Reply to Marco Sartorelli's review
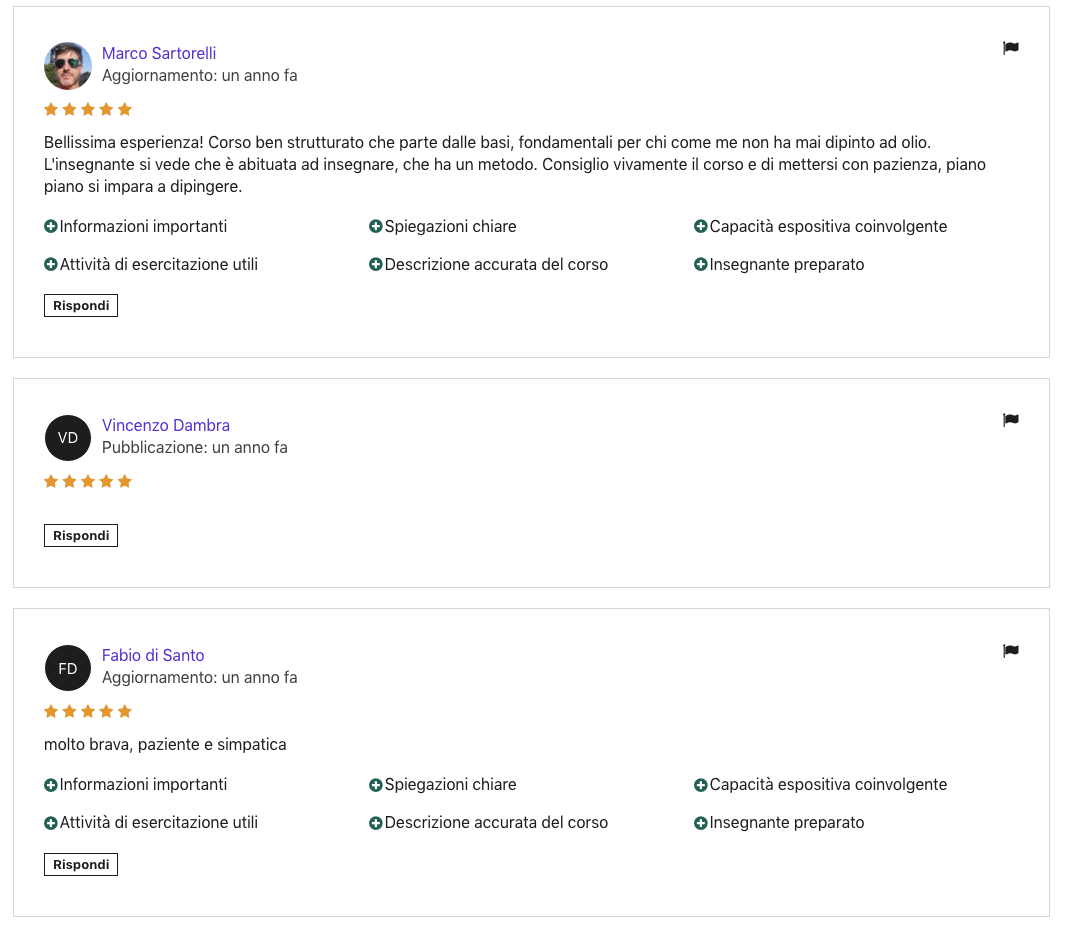Screen dimensions: 1083x934 point(81,305)
